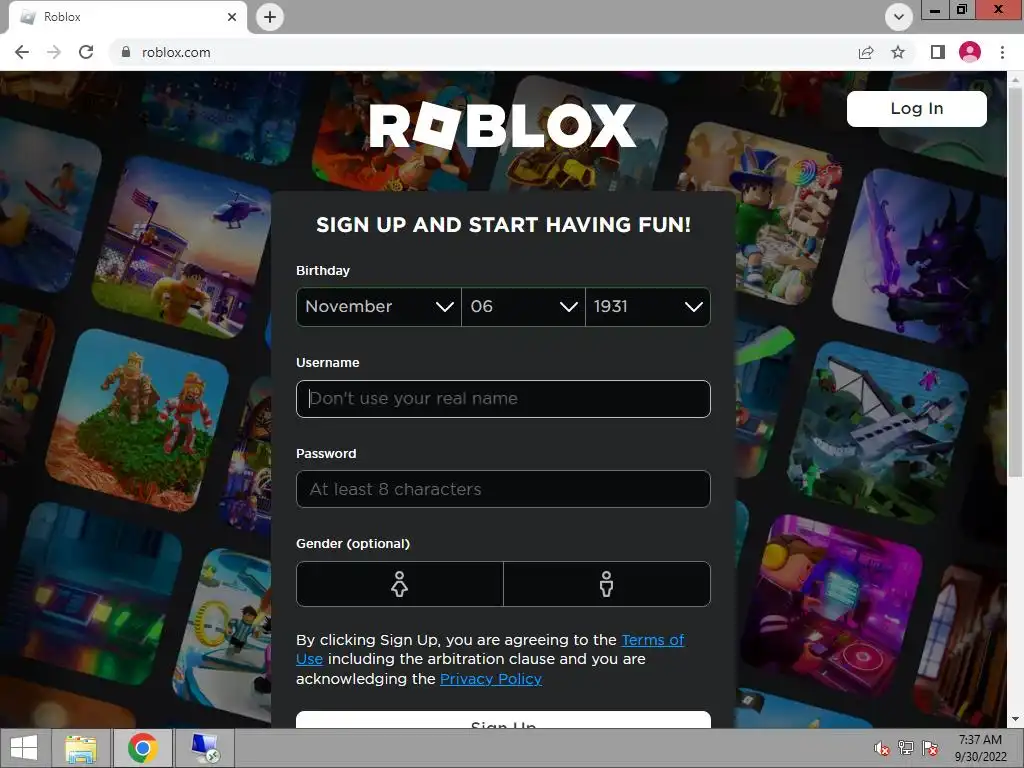Click the network tray icon
Screen dimensions: 1024x768
click(906, 748)
